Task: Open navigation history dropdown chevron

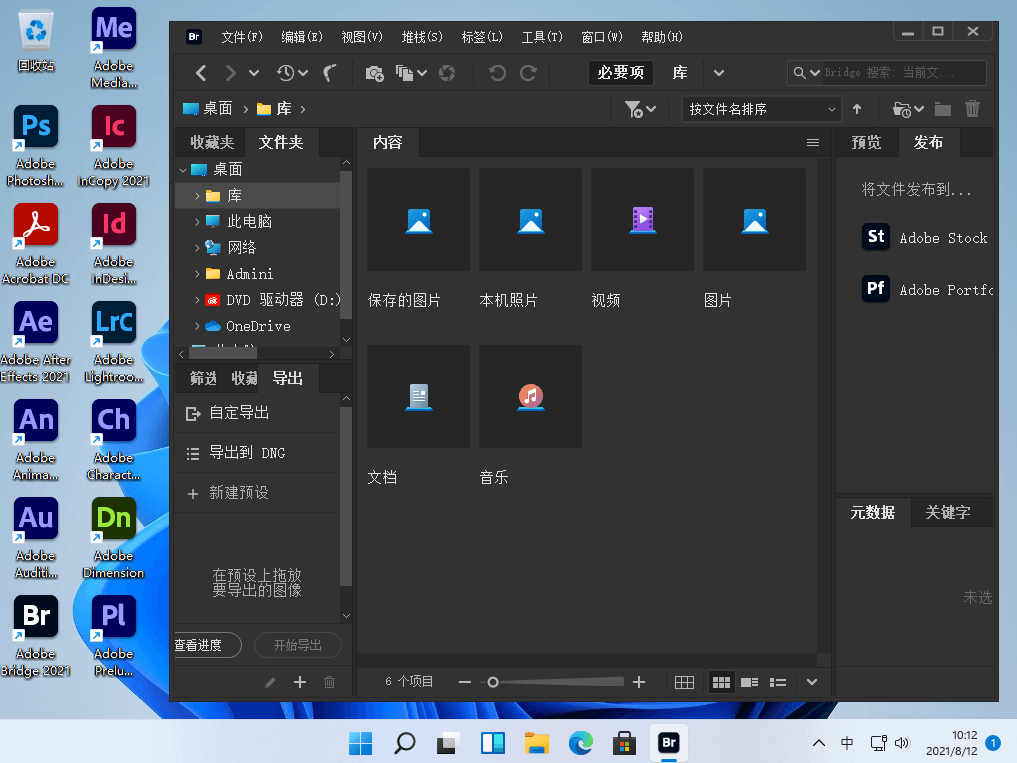Action: pos(254,73)
